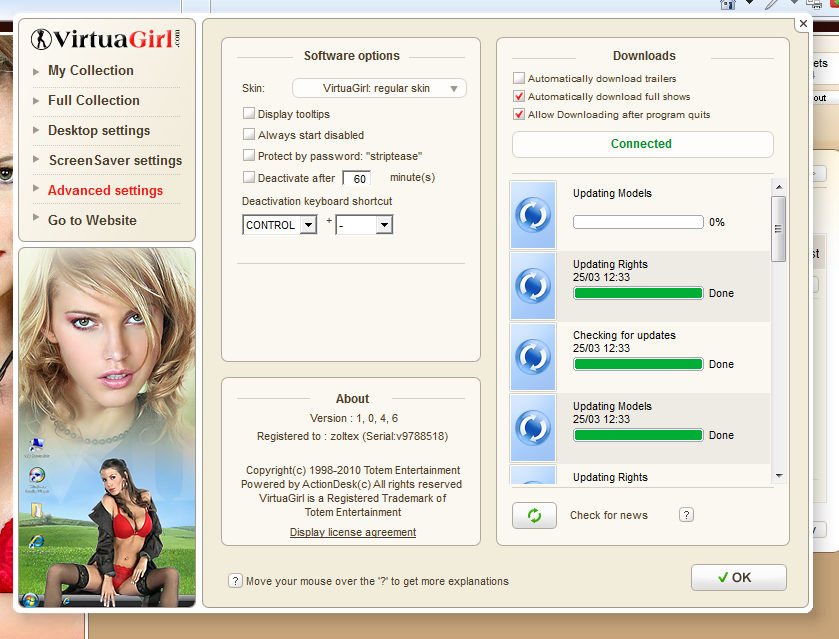This screenshot has height=639, width=839.
Task: Choose Go to Website
Action: point(92,220)
